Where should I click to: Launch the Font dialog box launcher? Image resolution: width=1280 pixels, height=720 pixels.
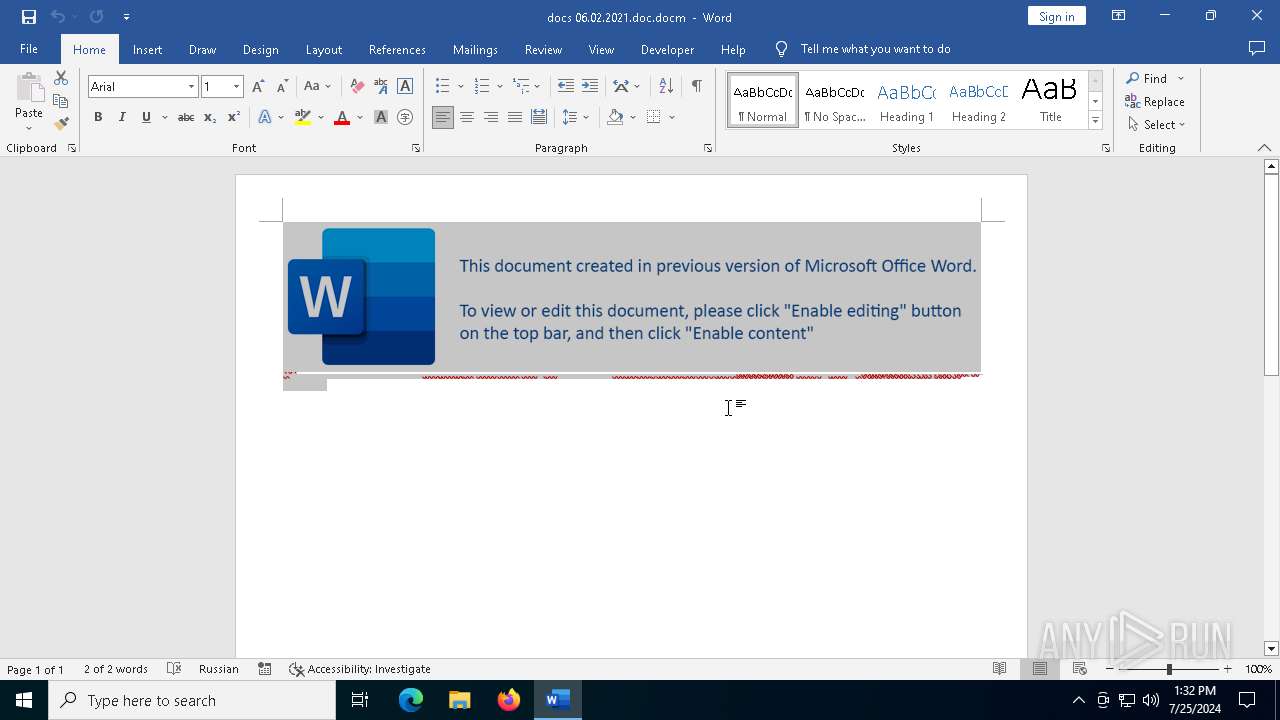[416, 148]
